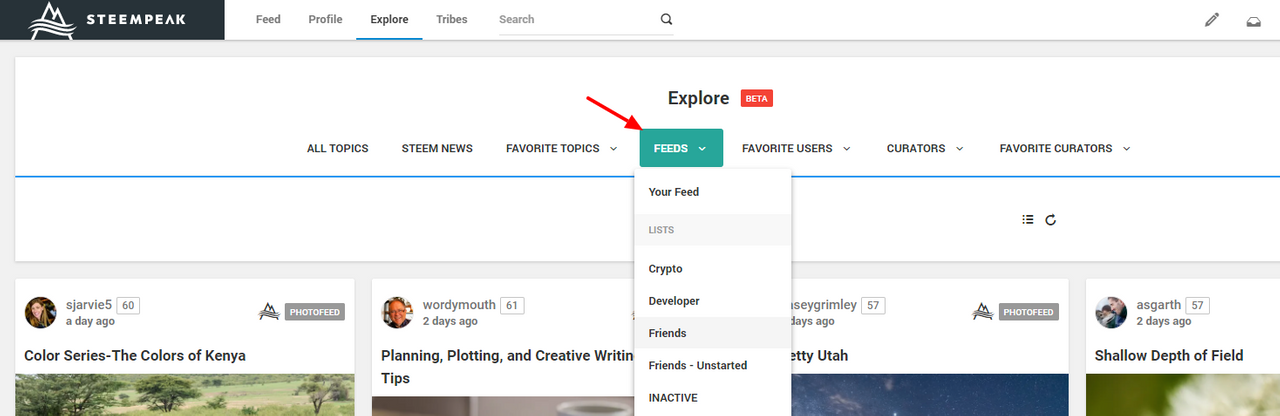Select the ALL TOPICS filter

click(337, 148)
